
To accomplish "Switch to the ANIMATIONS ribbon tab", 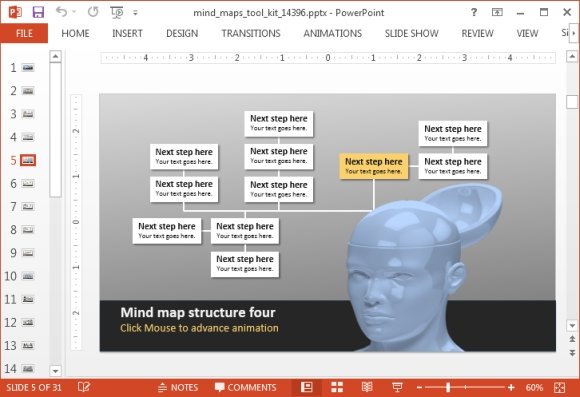I will coord(333,33).
